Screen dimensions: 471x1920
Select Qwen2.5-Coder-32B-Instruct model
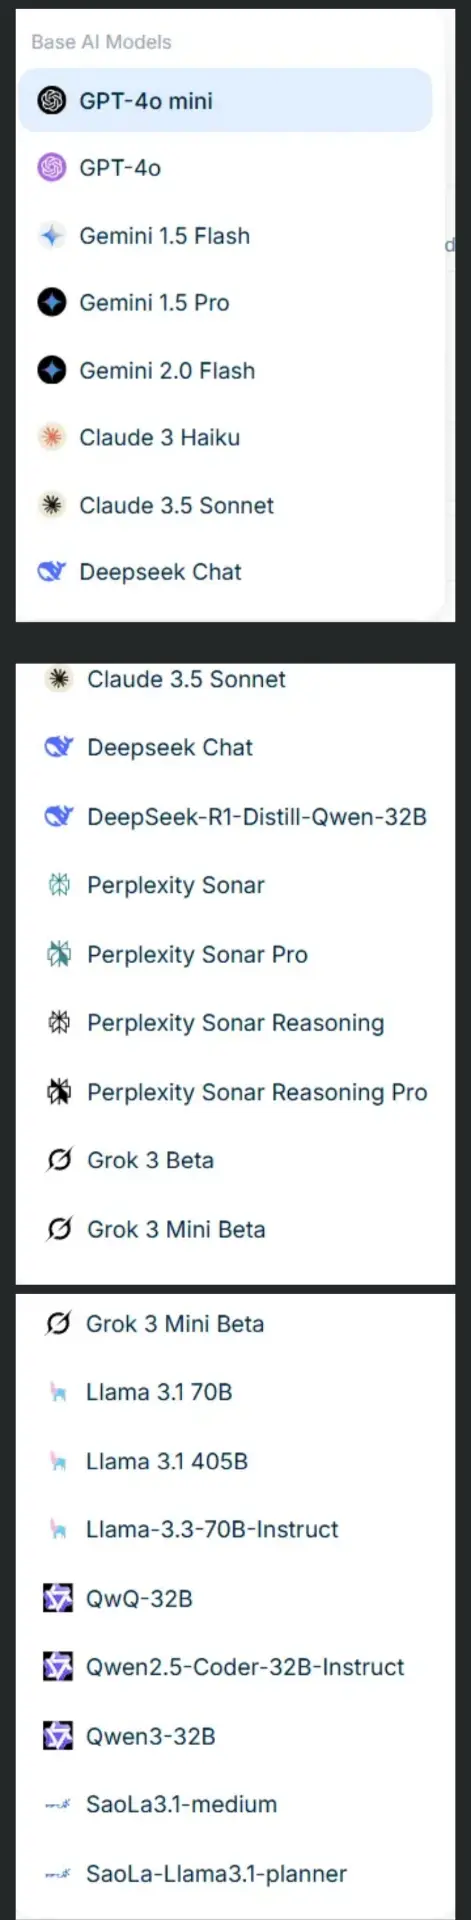tap(236, 1667)
